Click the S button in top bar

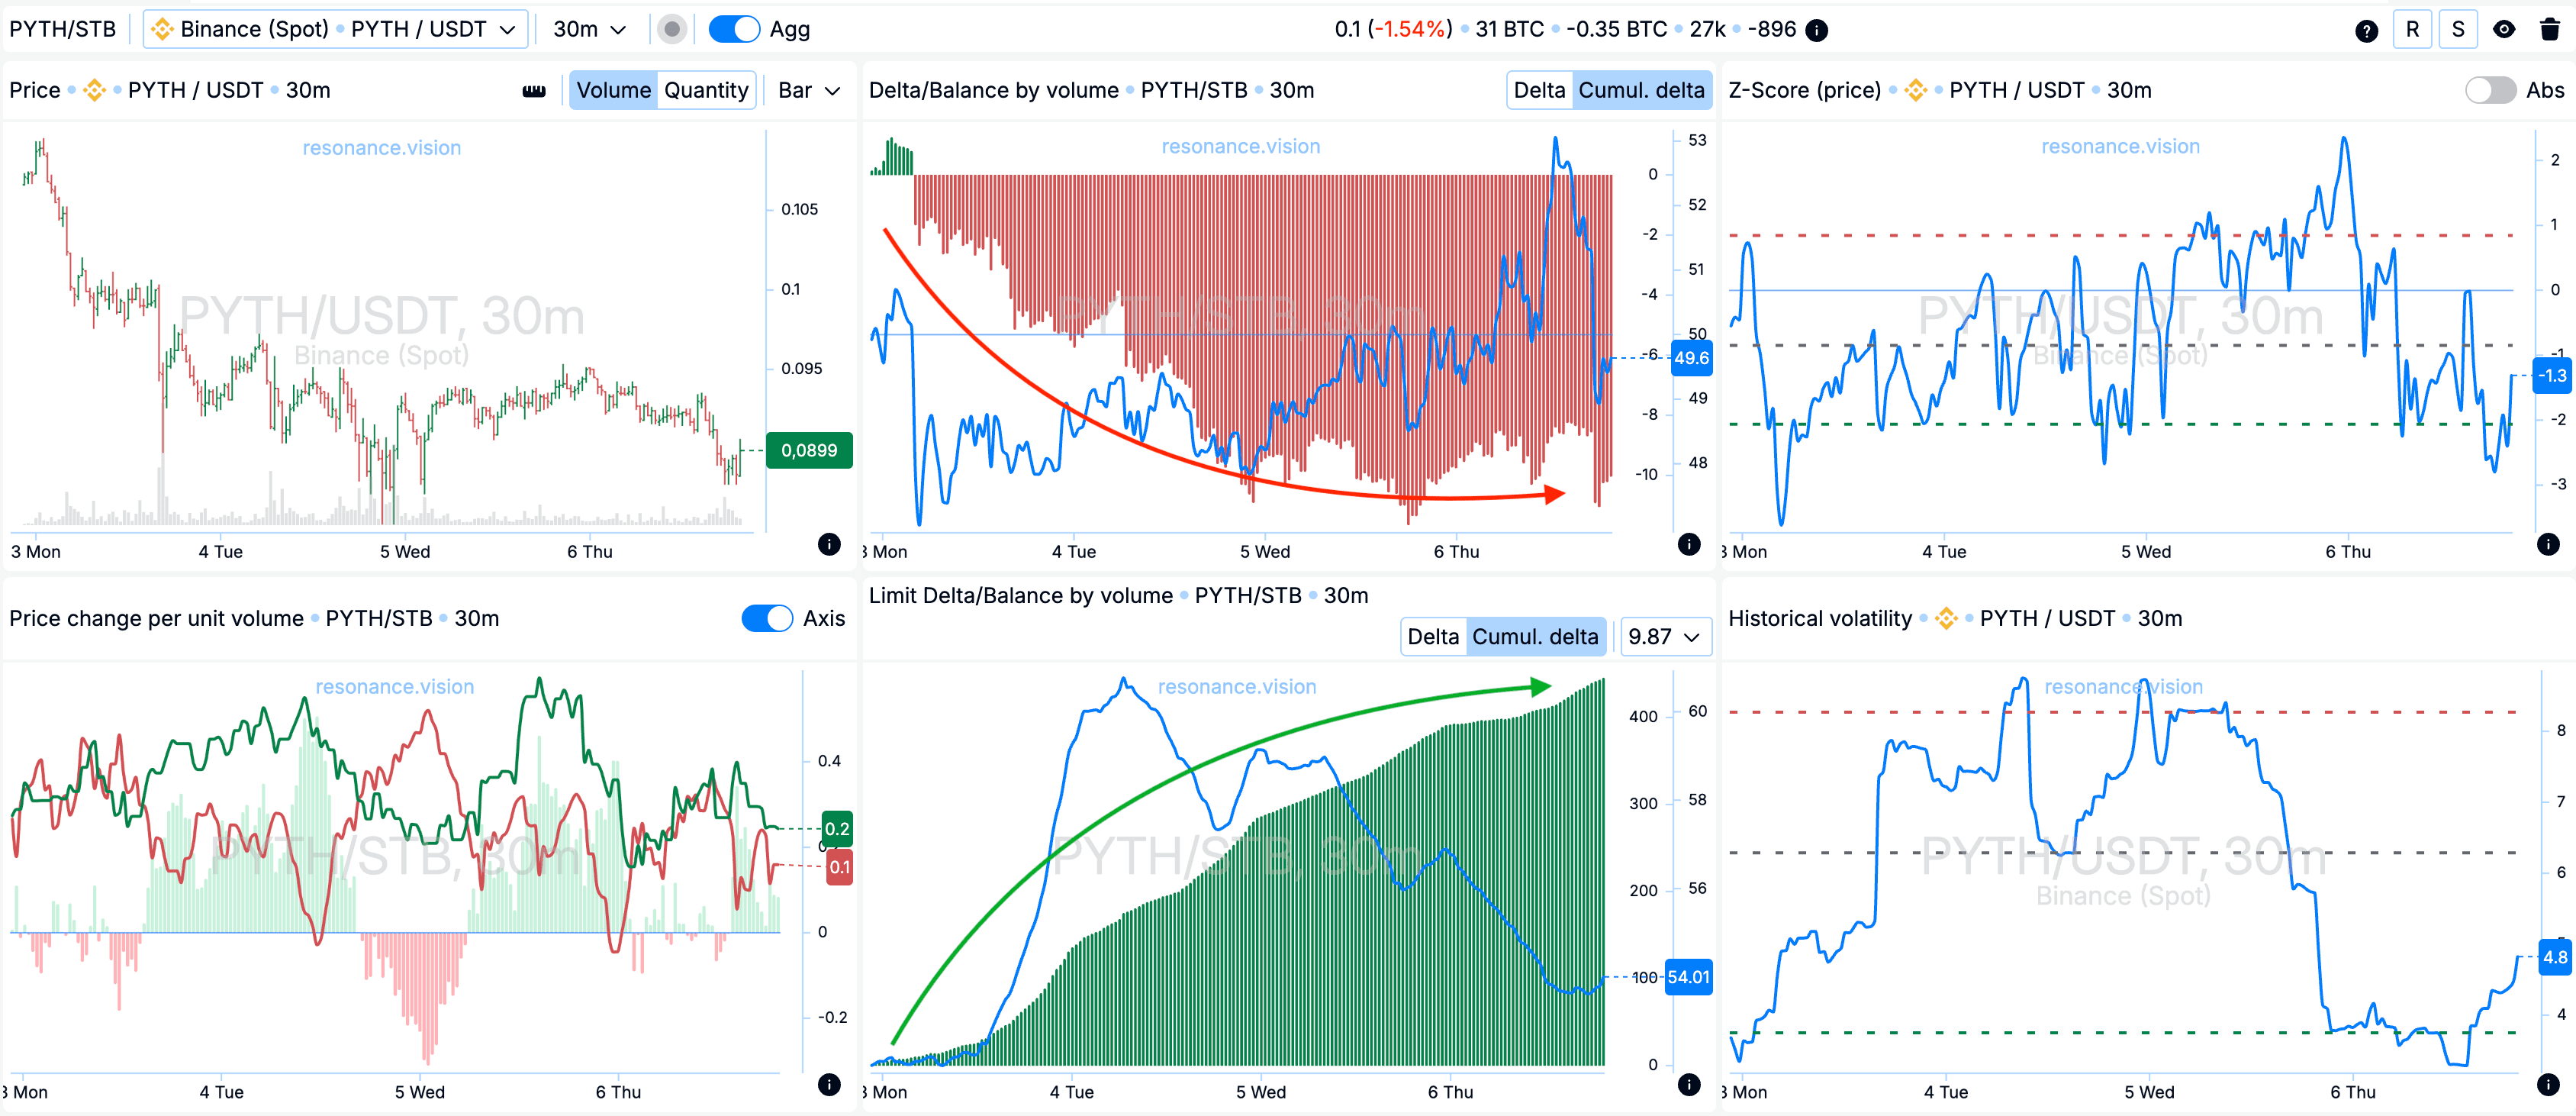click(x=2458, y=30)
